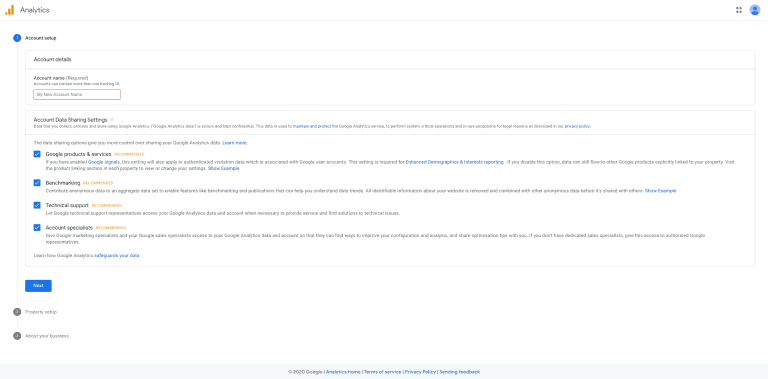The height and width of the screenshot is (379, 768).
Task: Click the Analytics logo icon
Action: pyautogui.click(x=10, y=10)
